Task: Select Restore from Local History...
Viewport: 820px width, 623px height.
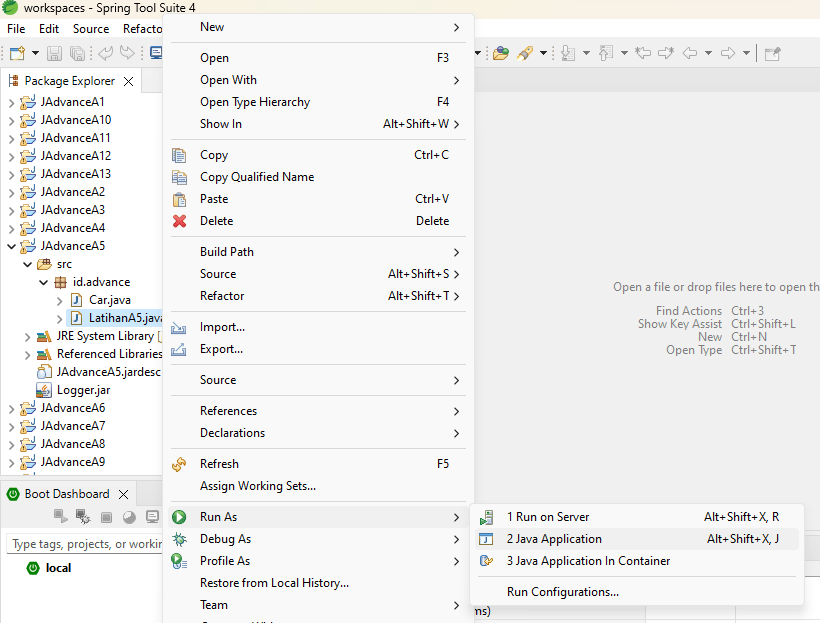Action: tap(318, 583)
